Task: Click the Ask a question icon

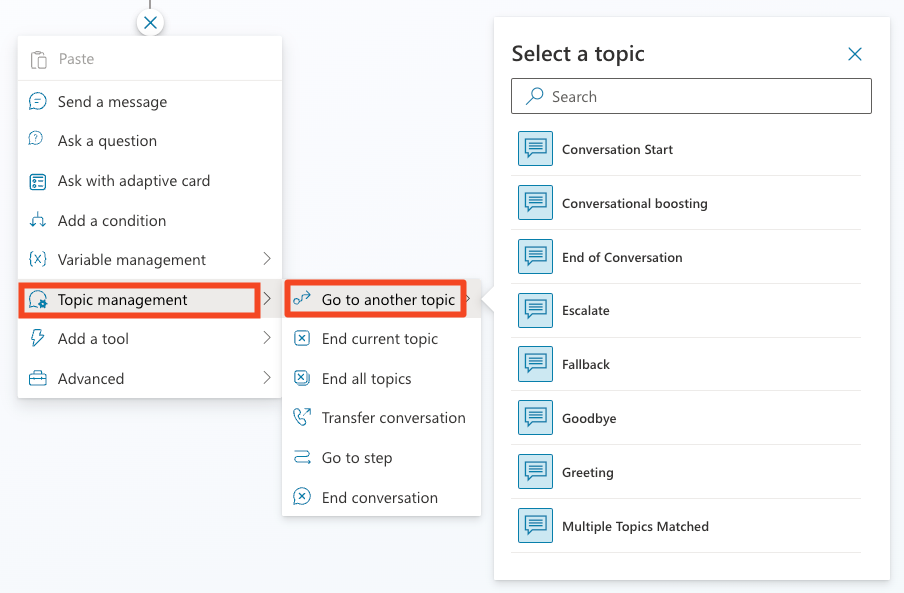Action: (x=38, y=141)
